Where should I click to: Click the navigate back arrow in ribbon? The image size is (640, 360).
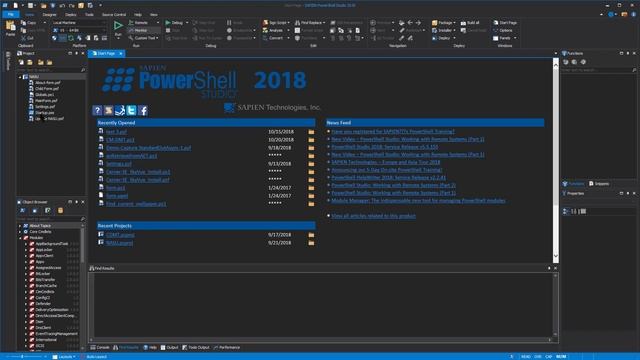coord(410,23)
